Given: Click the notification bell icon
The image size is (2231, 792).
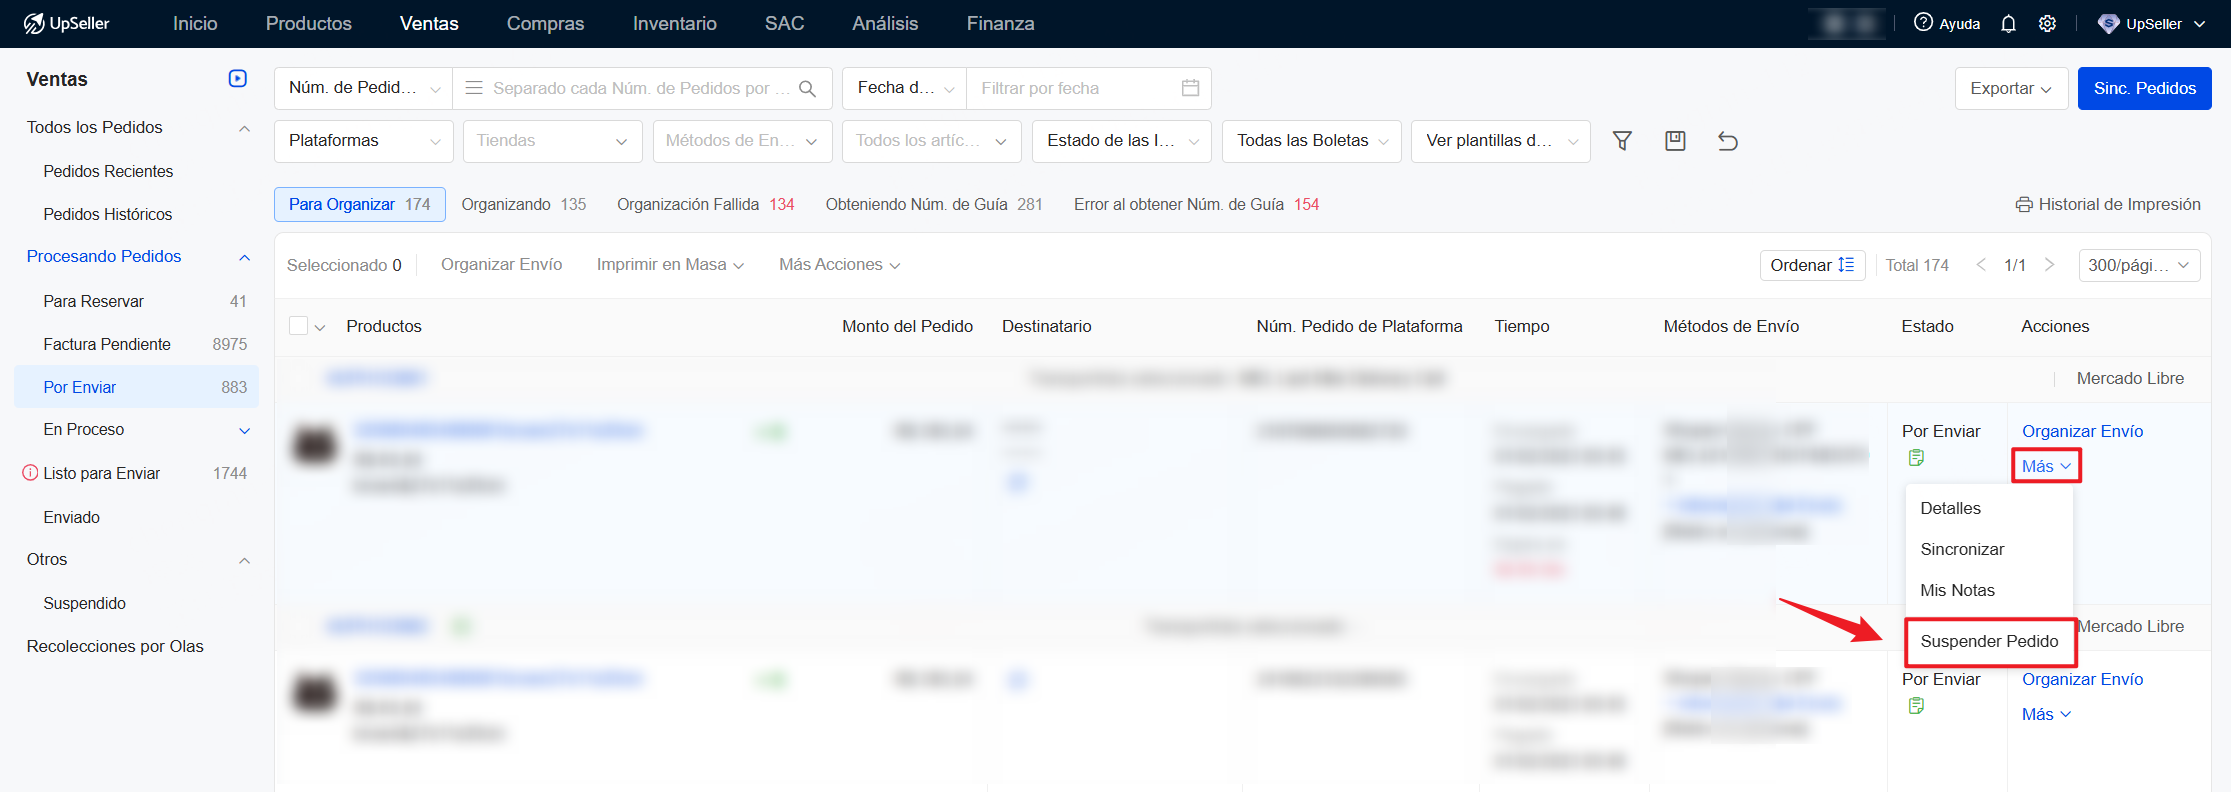Looking at the screenshot, I should [2008, 24].
